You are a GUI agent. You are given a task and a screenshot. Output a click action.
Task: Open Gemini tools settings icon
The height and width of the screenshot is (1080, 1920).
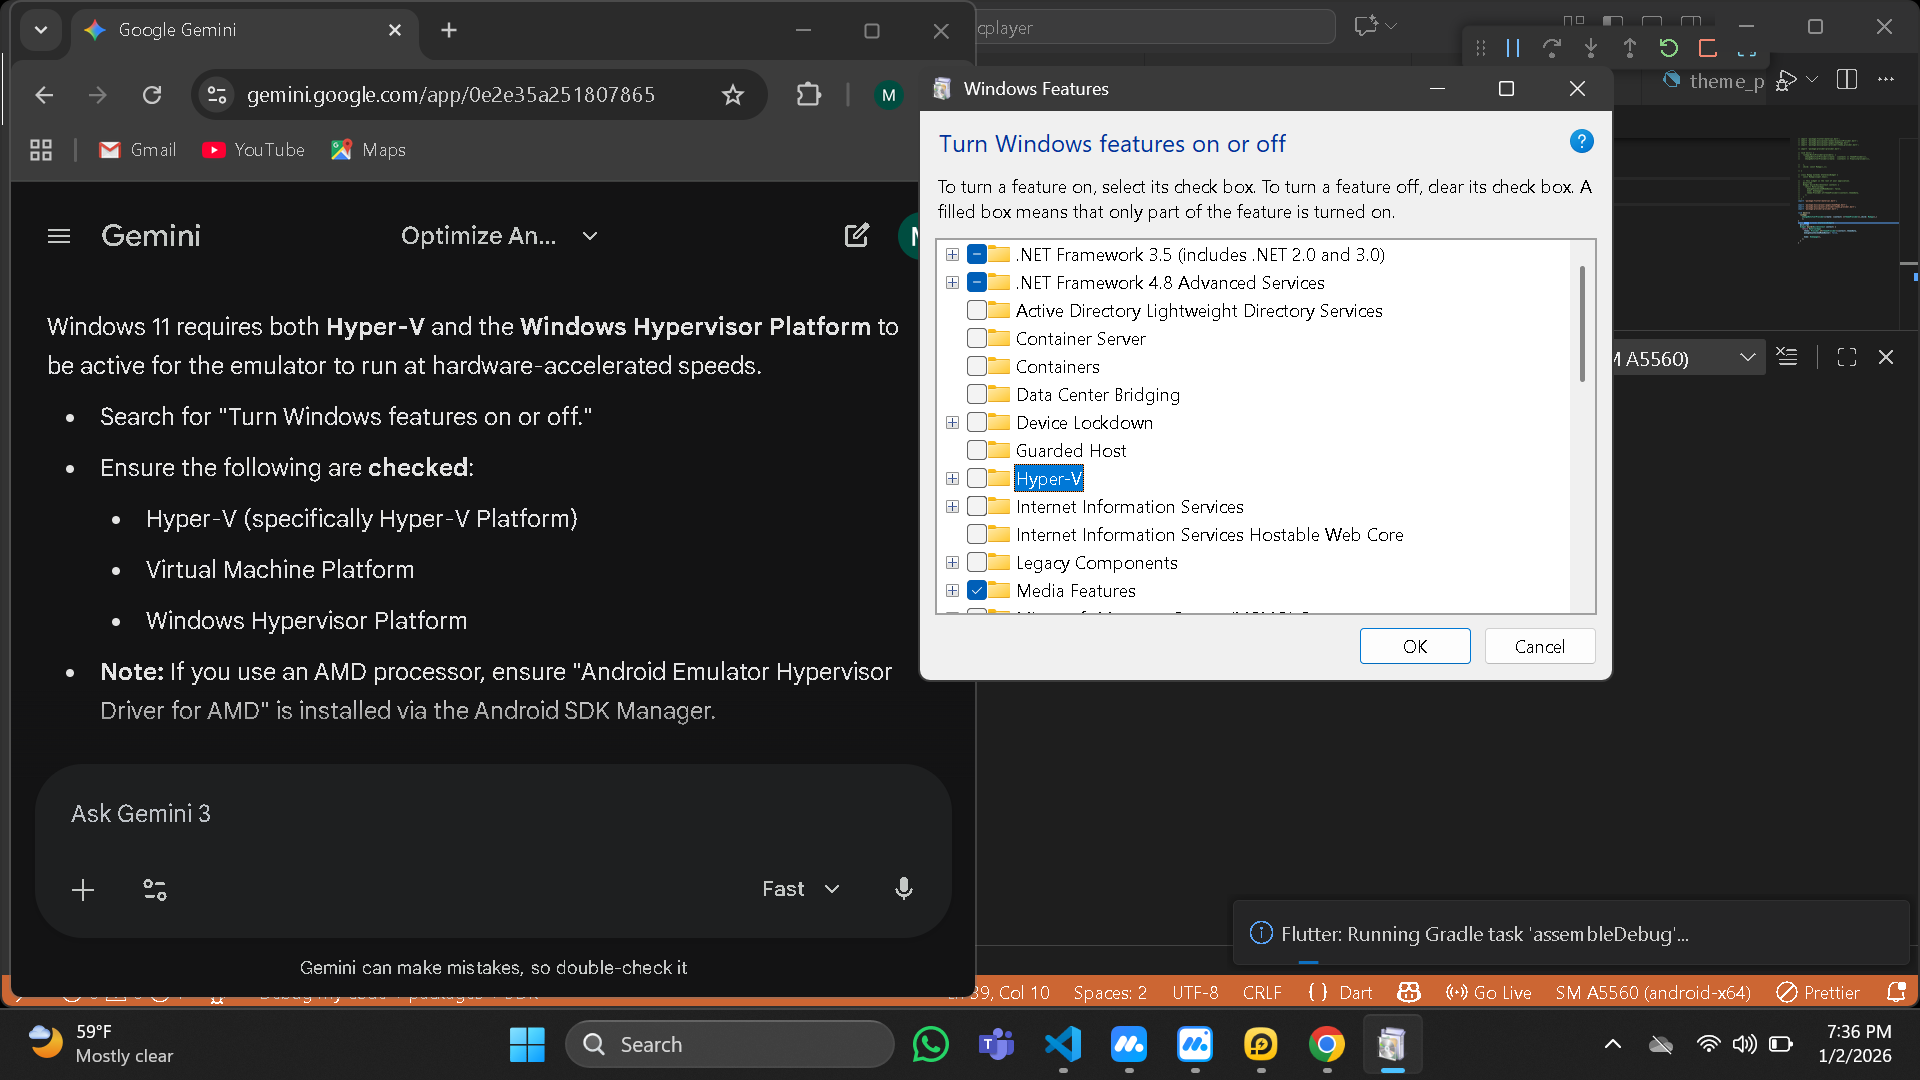155,890
